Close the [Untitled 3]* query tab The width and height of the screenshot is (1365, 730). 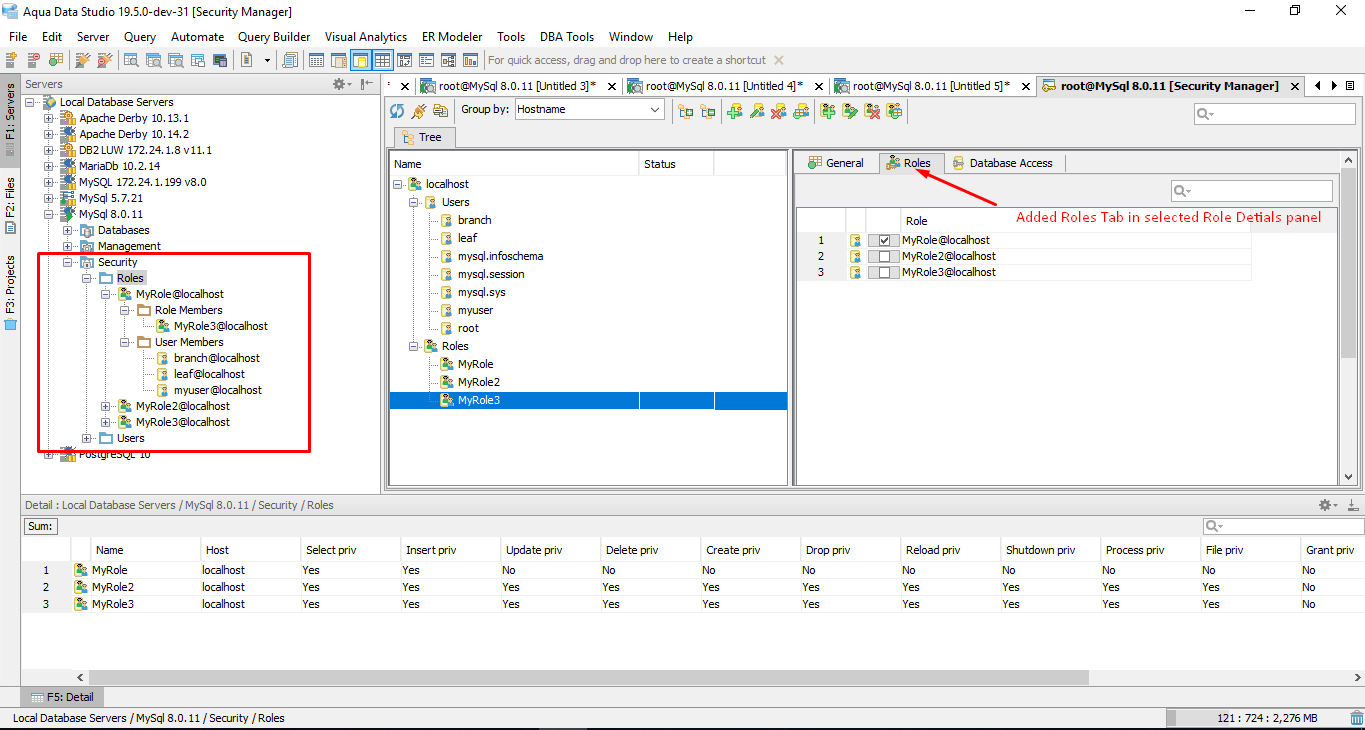[x=610, y=86]
